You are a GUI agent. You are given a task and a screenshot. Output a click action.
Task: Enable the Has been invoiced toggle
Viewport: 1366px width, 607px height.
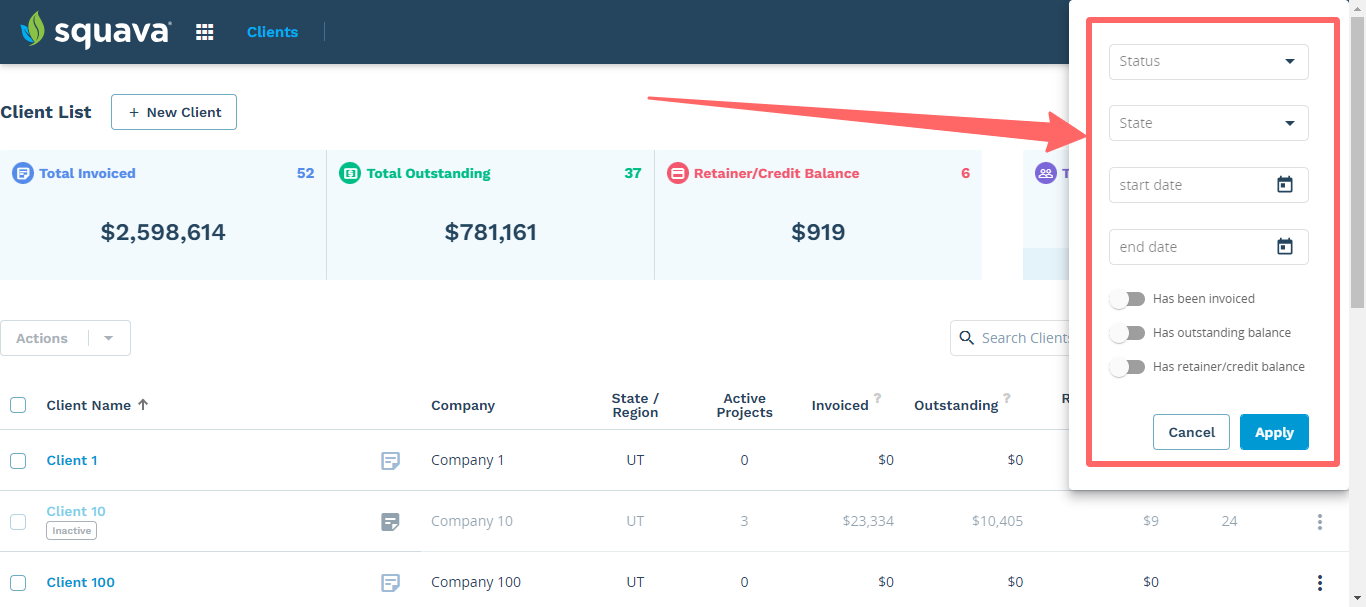coord(1127,298)
